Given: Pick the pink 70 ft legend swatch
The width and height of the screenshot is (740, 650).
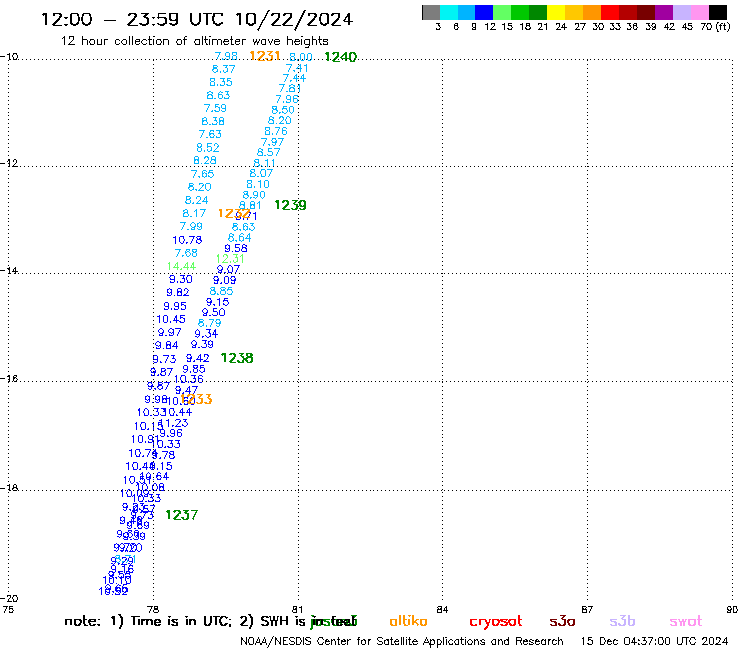Looking at the screenshot, I should [699, 12].
